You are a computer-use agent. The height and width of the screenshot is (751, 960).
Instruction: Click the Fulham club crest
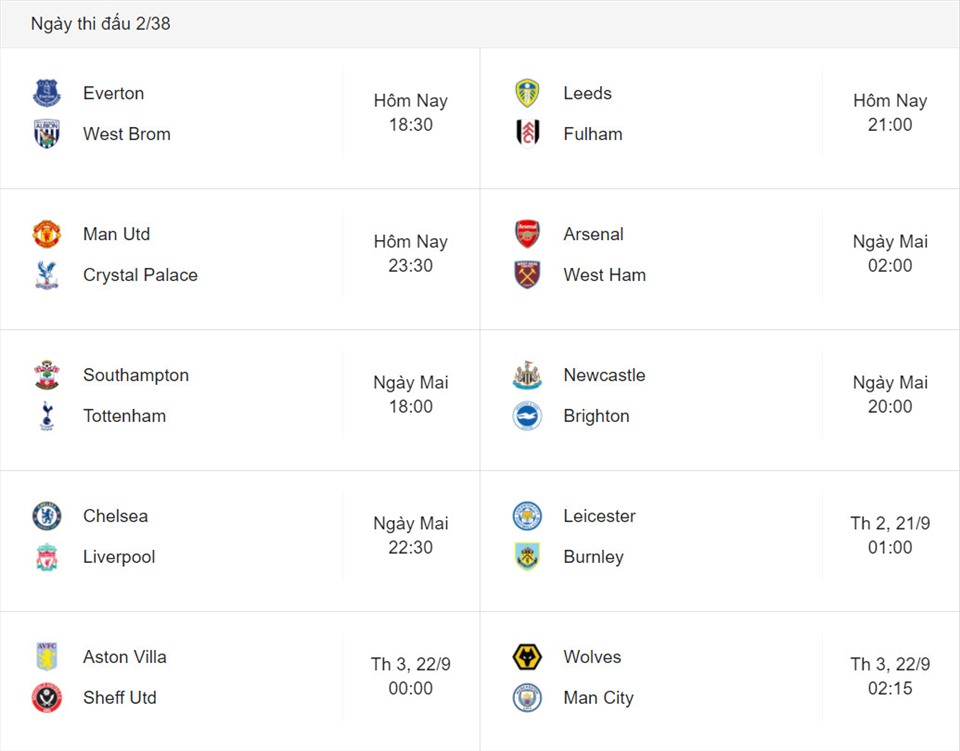click(527, 133)
